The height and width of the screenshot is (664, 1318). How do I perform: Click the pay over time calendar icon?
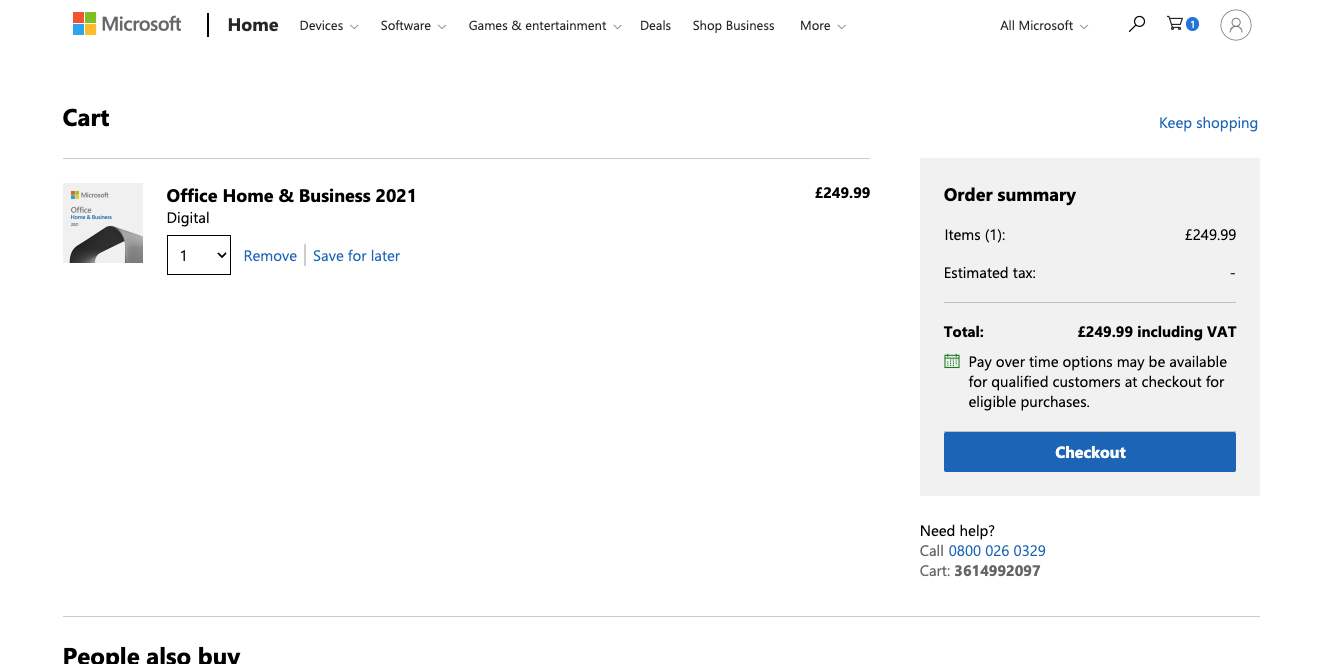click(952, 361)
